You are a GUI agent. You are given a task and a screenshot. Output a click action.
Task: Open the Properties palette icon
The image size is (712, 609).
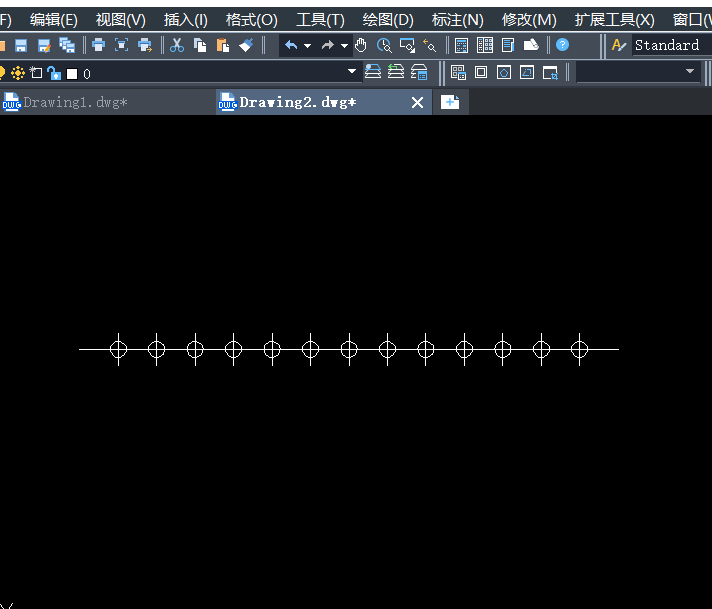[x=461, y=45]
